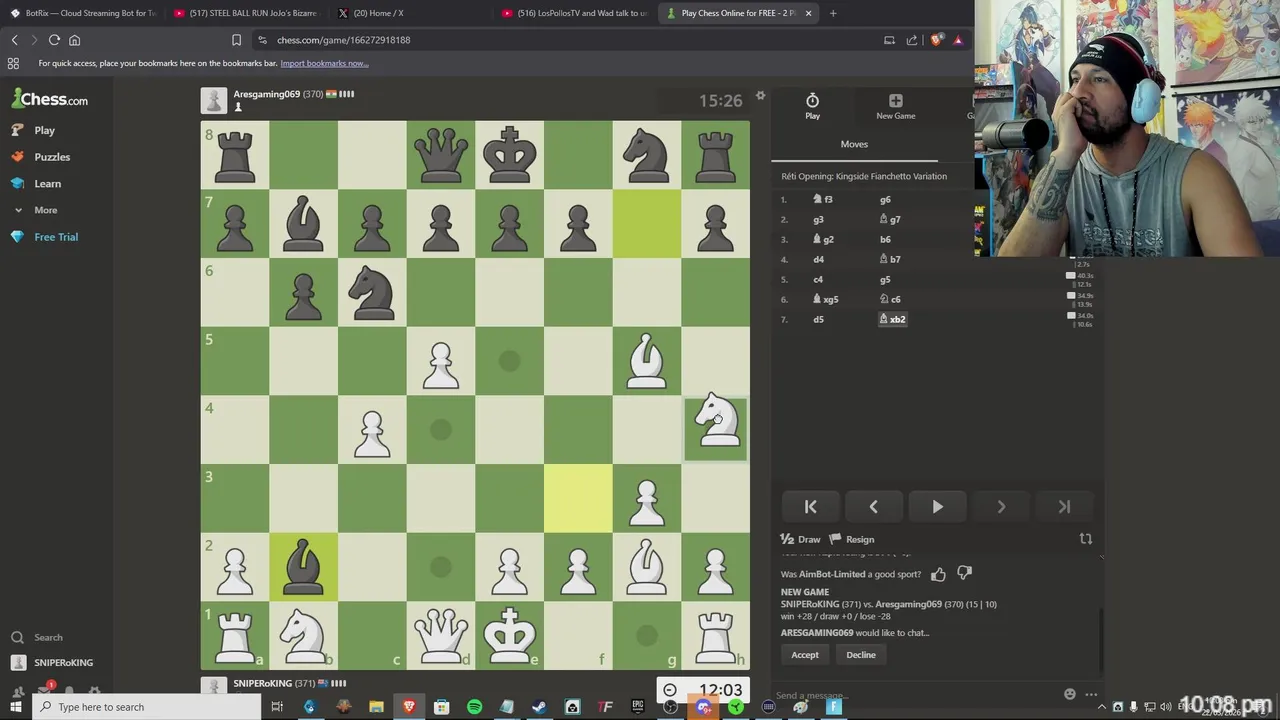Select move 6. Bxg5 in move list
Image resolution: width=1280 pixels, height=720 pixels.
pyautogui.click(x=826, y=299)
